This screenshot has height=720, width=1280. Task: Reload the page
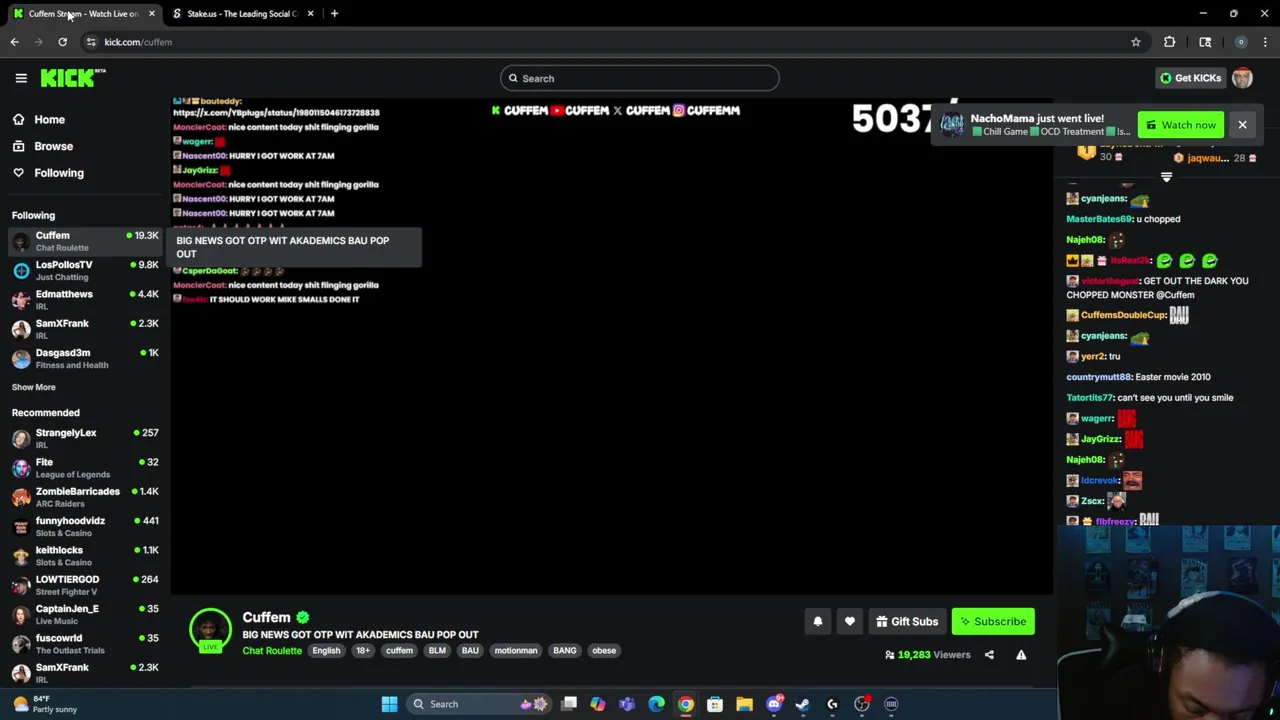[x=62, y=42]
